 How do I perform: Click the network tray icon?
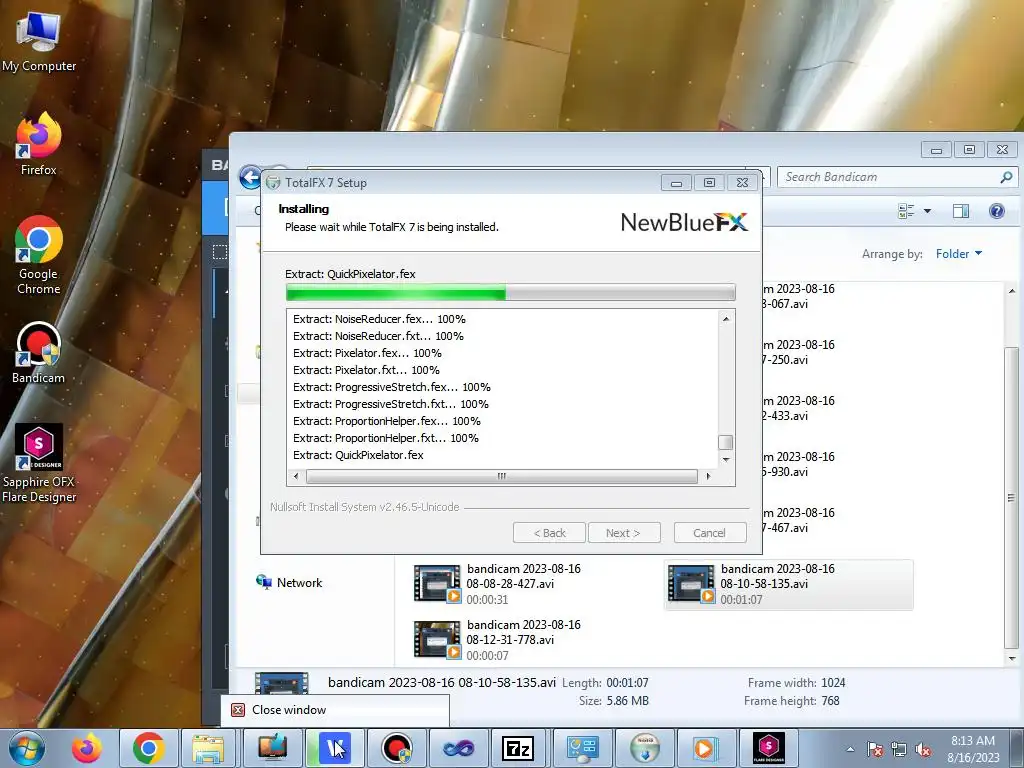[899, 749]
